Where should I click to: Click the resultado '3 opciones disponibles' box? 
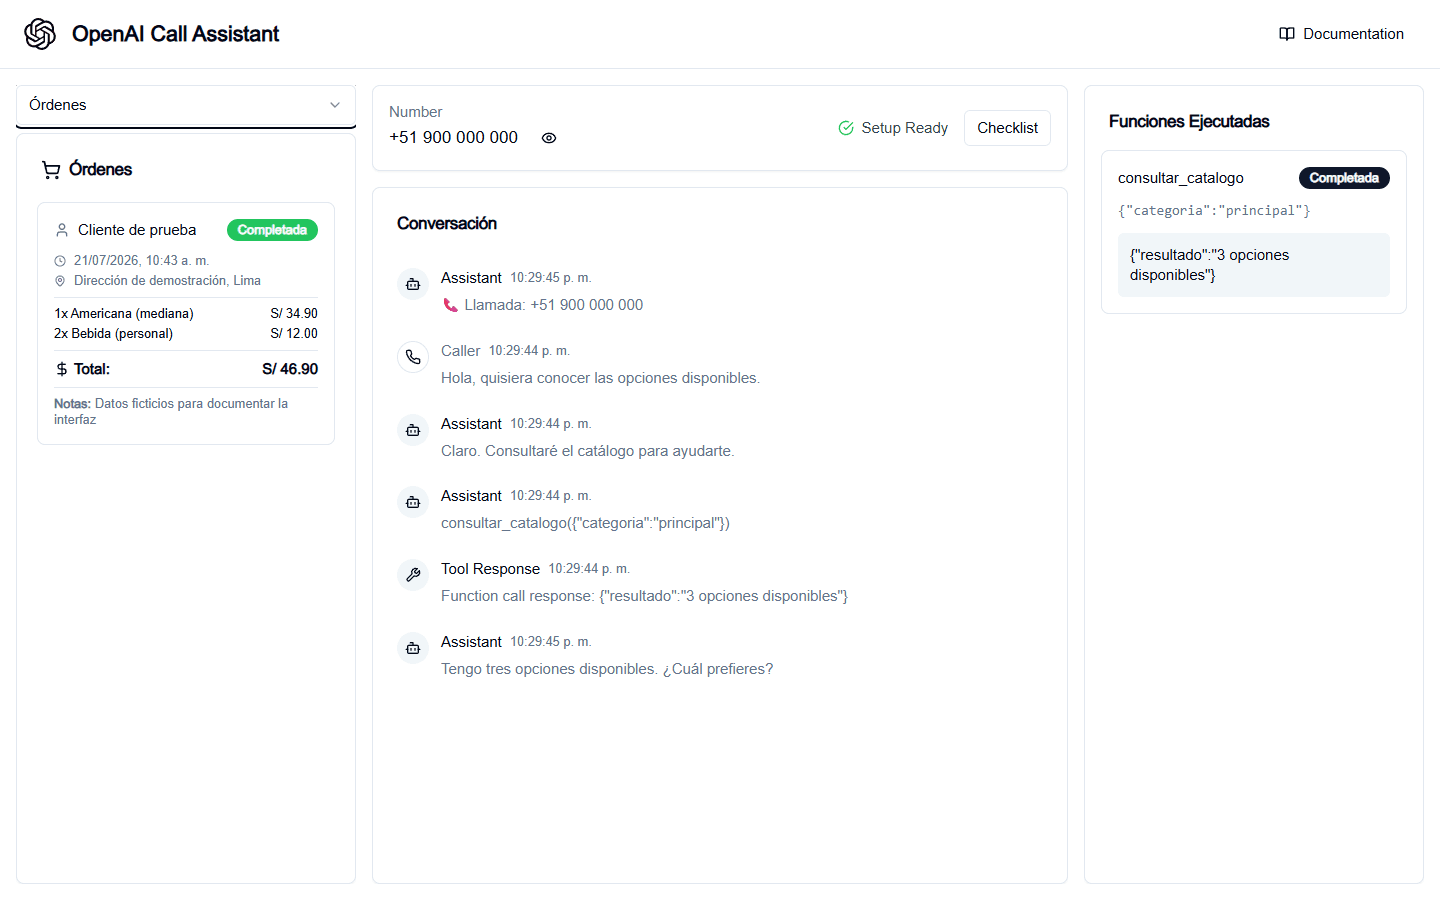(x=1254, y=265)
